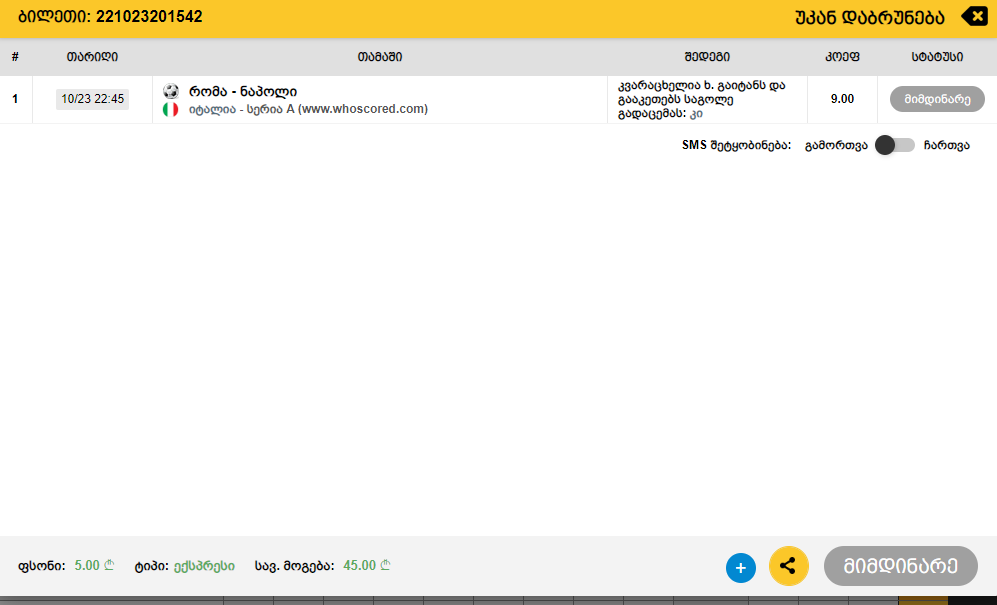Image resolution: width=997 pixels, height=605 pixels.
Task: Click the blue plus button
Action: coord(741,567)
